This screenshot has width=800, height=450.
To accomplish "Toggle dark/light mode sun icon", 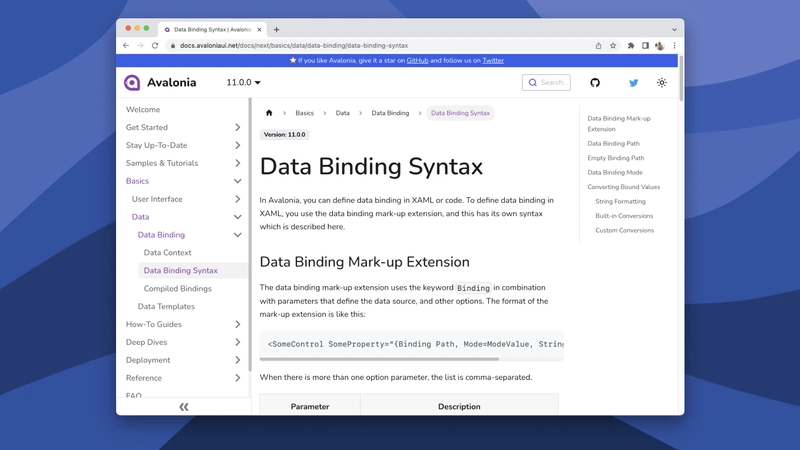I will [662, 83].
